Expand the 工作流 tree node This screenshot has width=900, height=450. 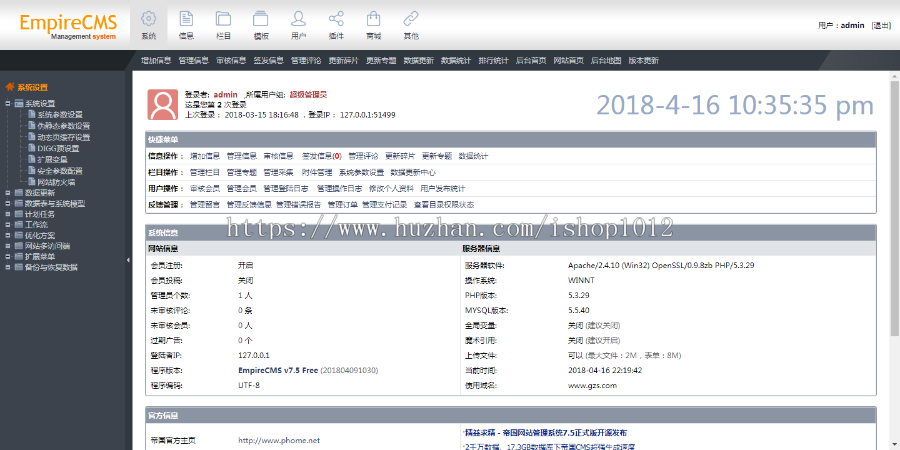[x=8, y=225]
